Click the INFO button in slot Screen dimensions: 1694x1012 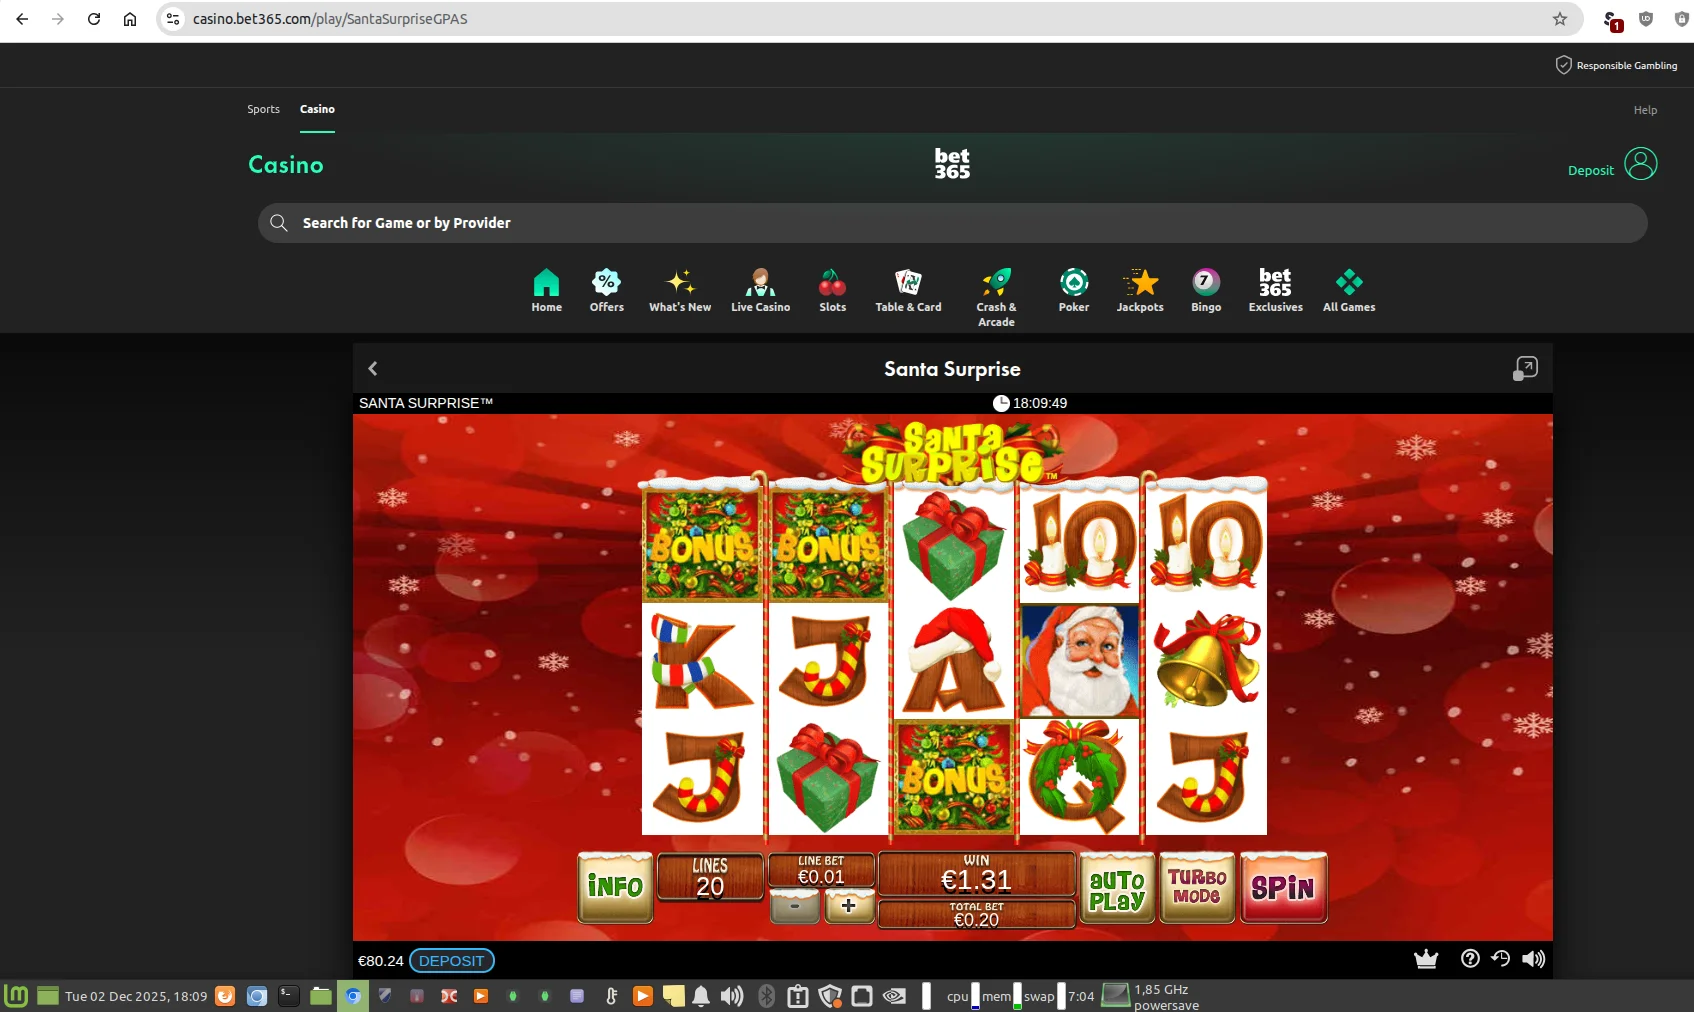click(x=615, y=887)
